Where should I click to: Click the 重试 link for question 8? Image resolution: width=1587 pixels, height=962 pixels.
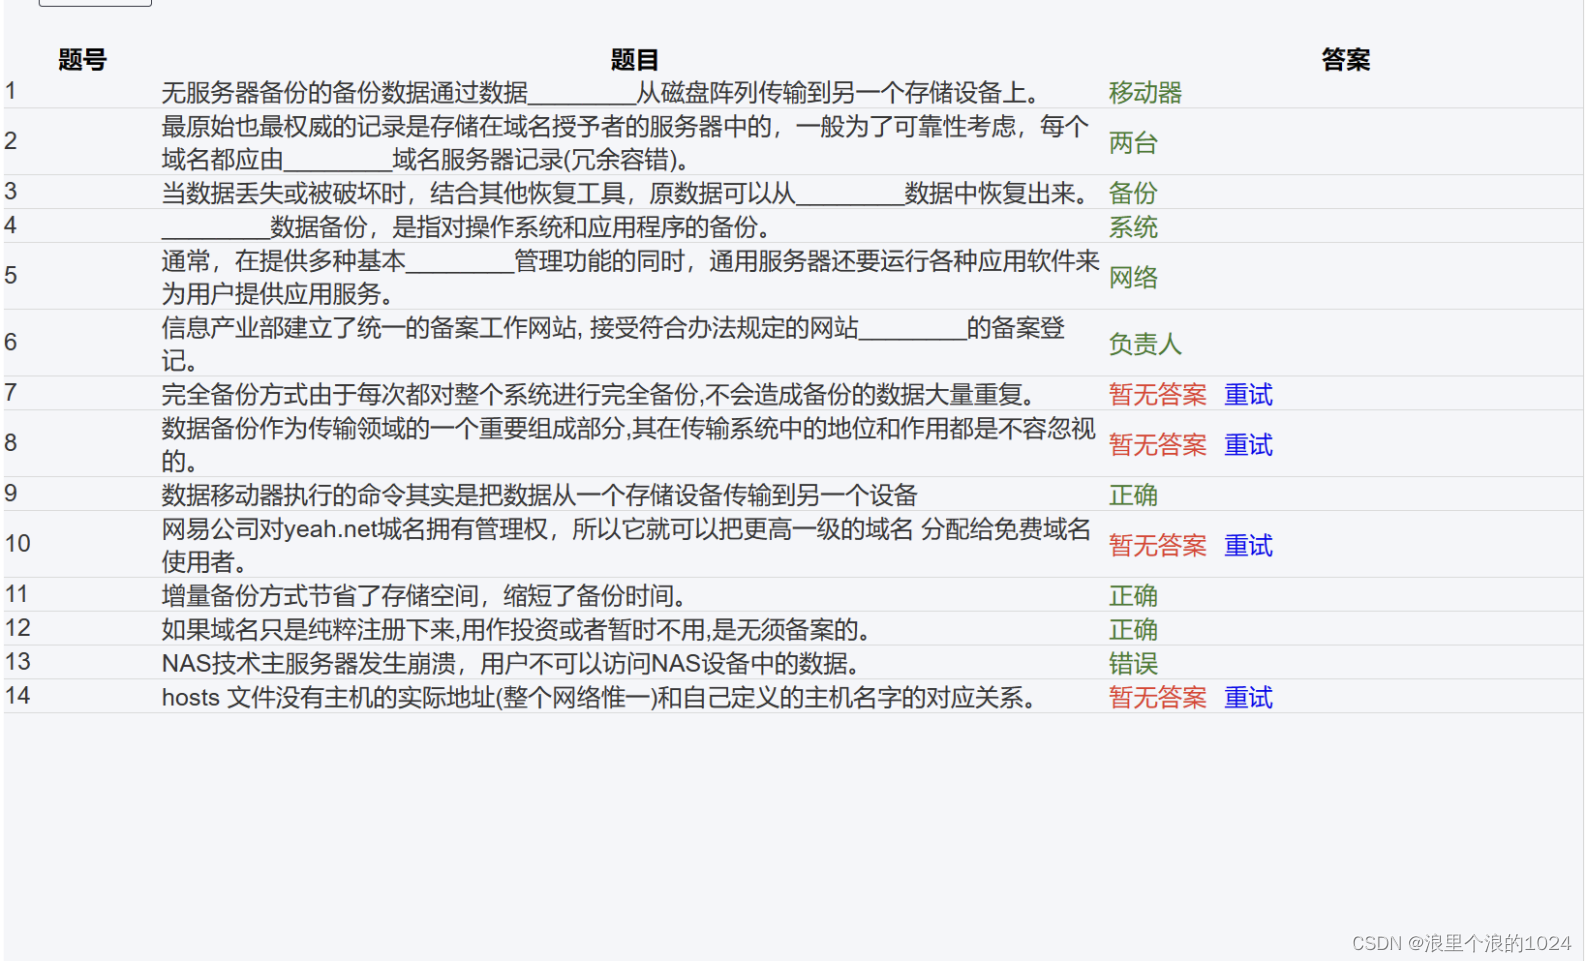tap(1248, 445)
